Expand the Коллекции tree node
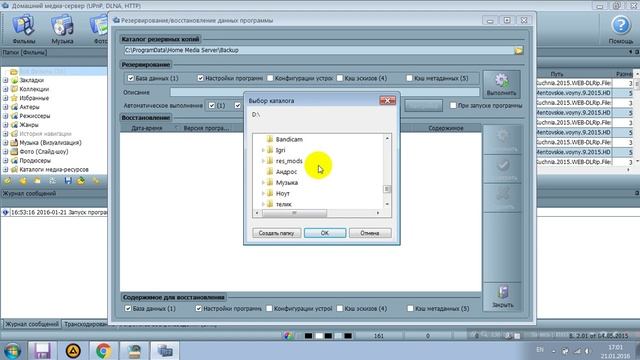The width and height of the screenshot is (640, 360). 6,89
